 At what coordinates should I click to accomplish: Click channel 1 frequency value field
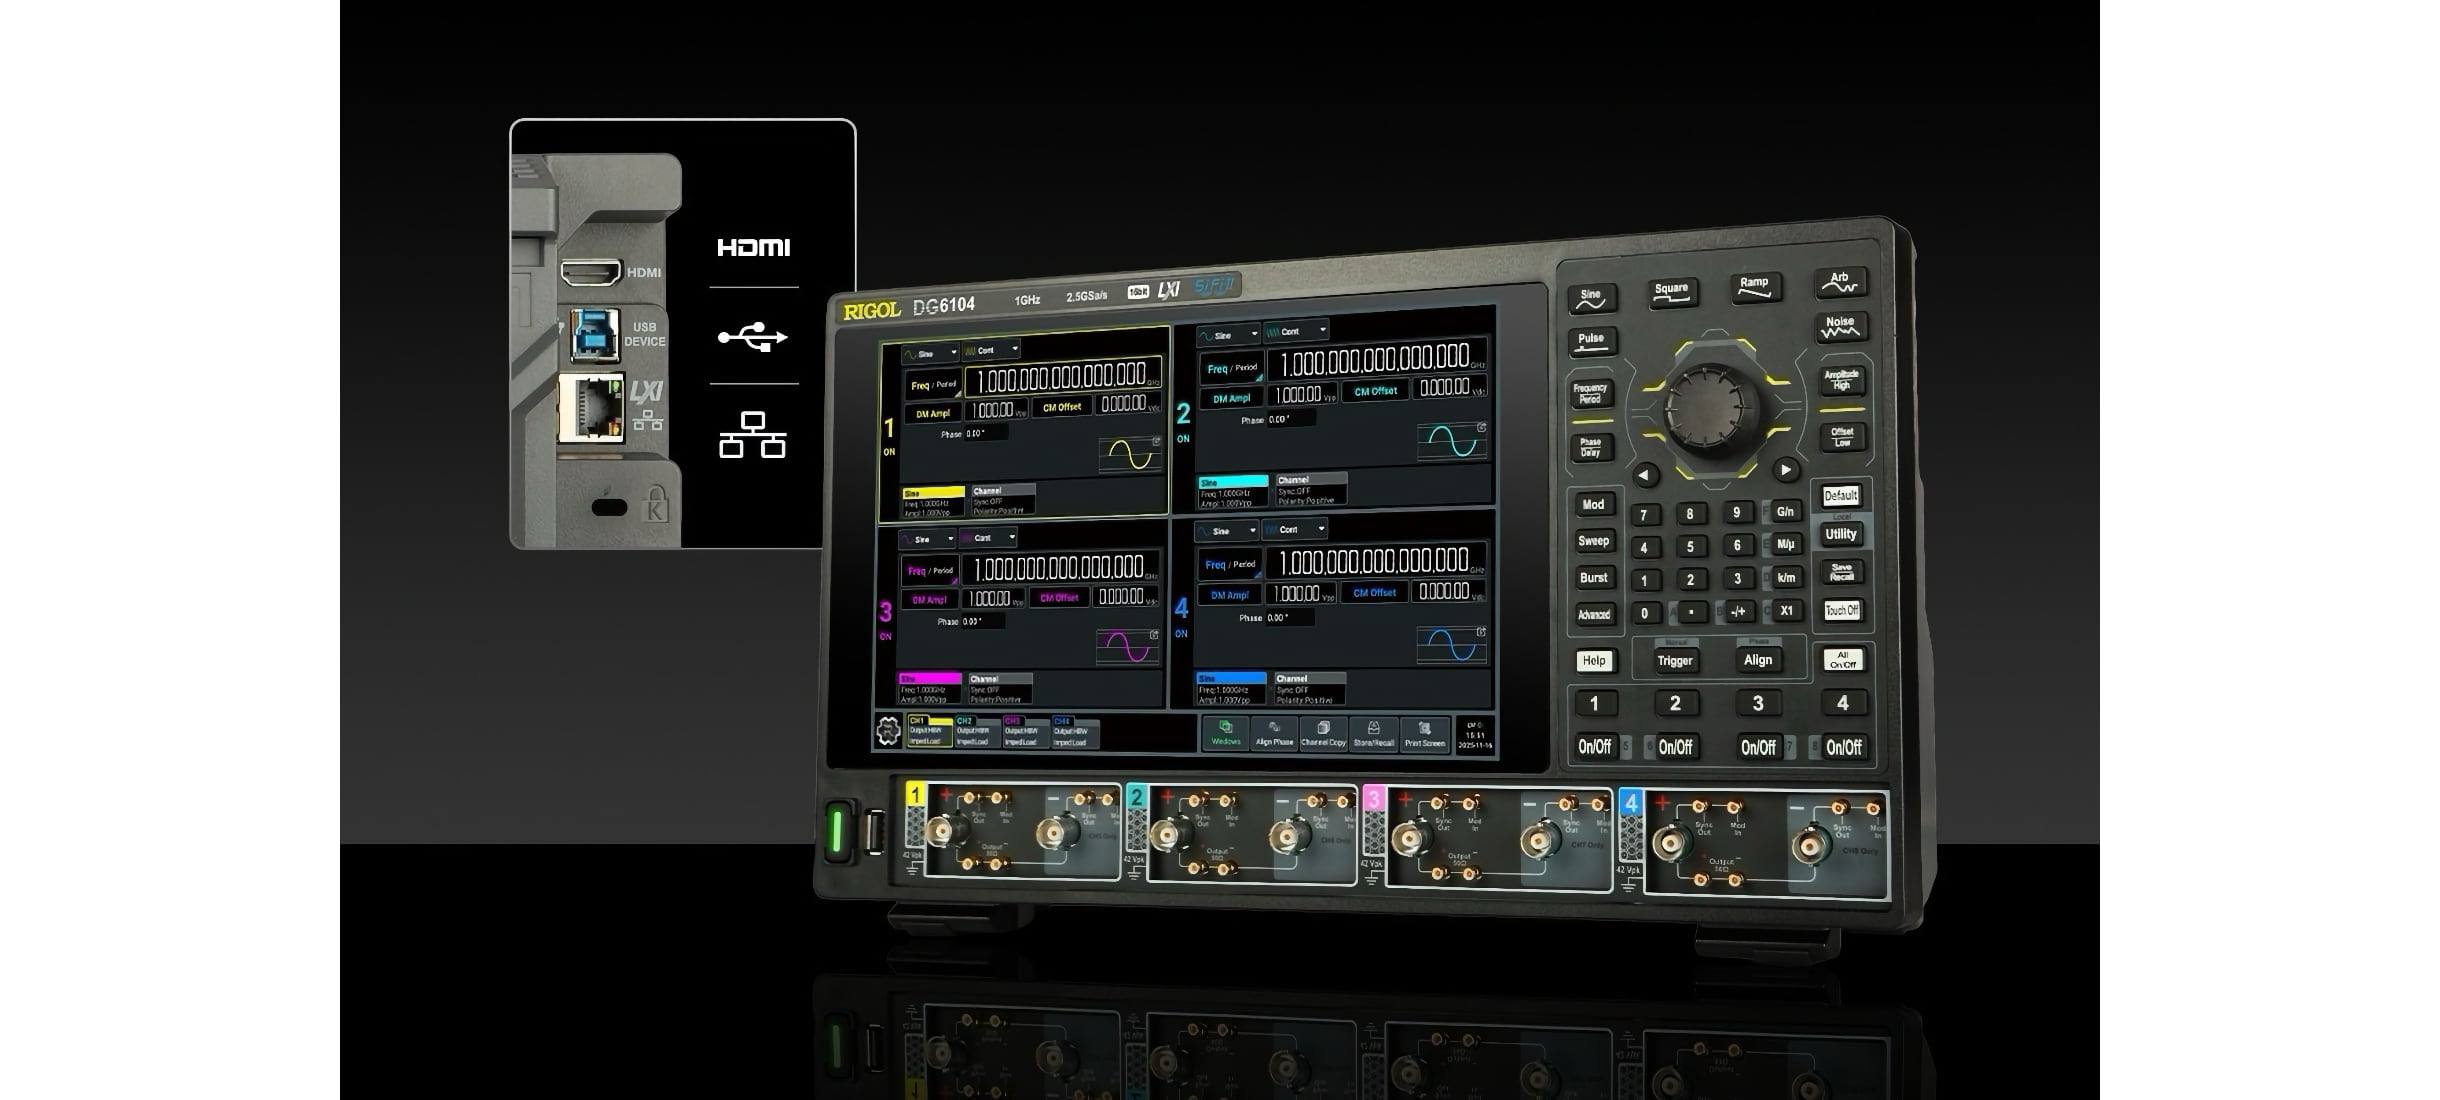coord(1063,377)
